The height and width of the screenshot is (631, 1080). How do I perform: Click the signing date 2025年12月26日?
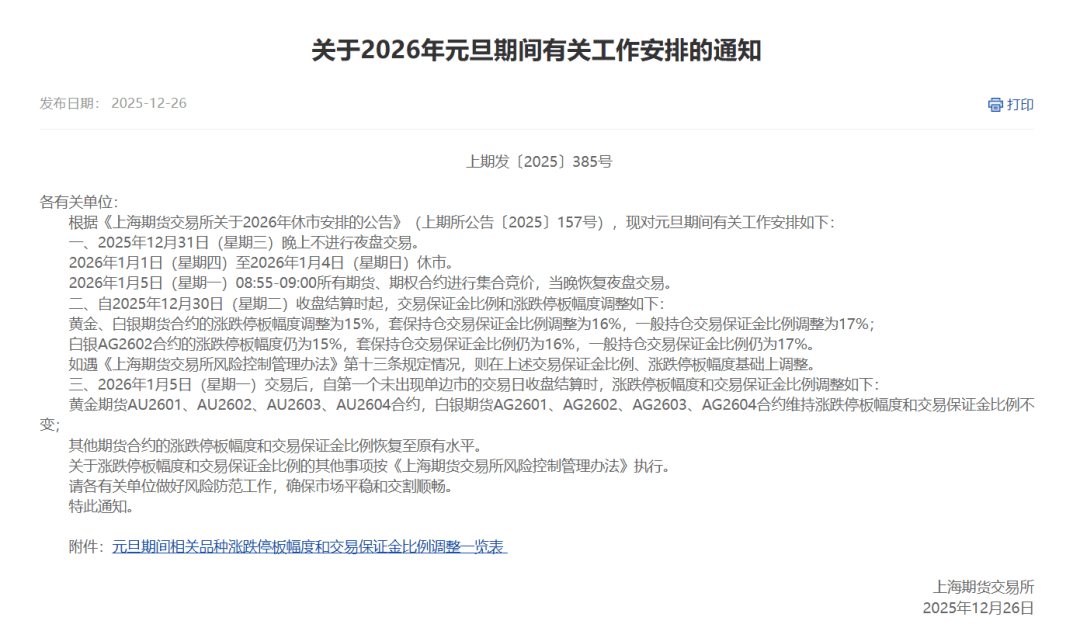point(977,608)
